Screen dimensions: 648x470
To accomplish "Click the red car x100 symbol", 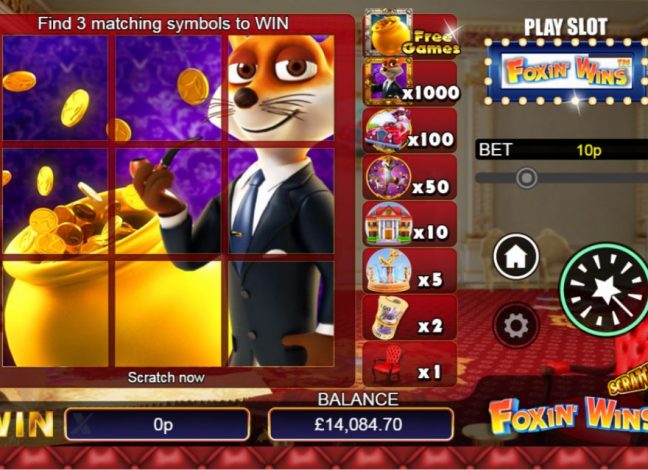I will tap(387, 130).
